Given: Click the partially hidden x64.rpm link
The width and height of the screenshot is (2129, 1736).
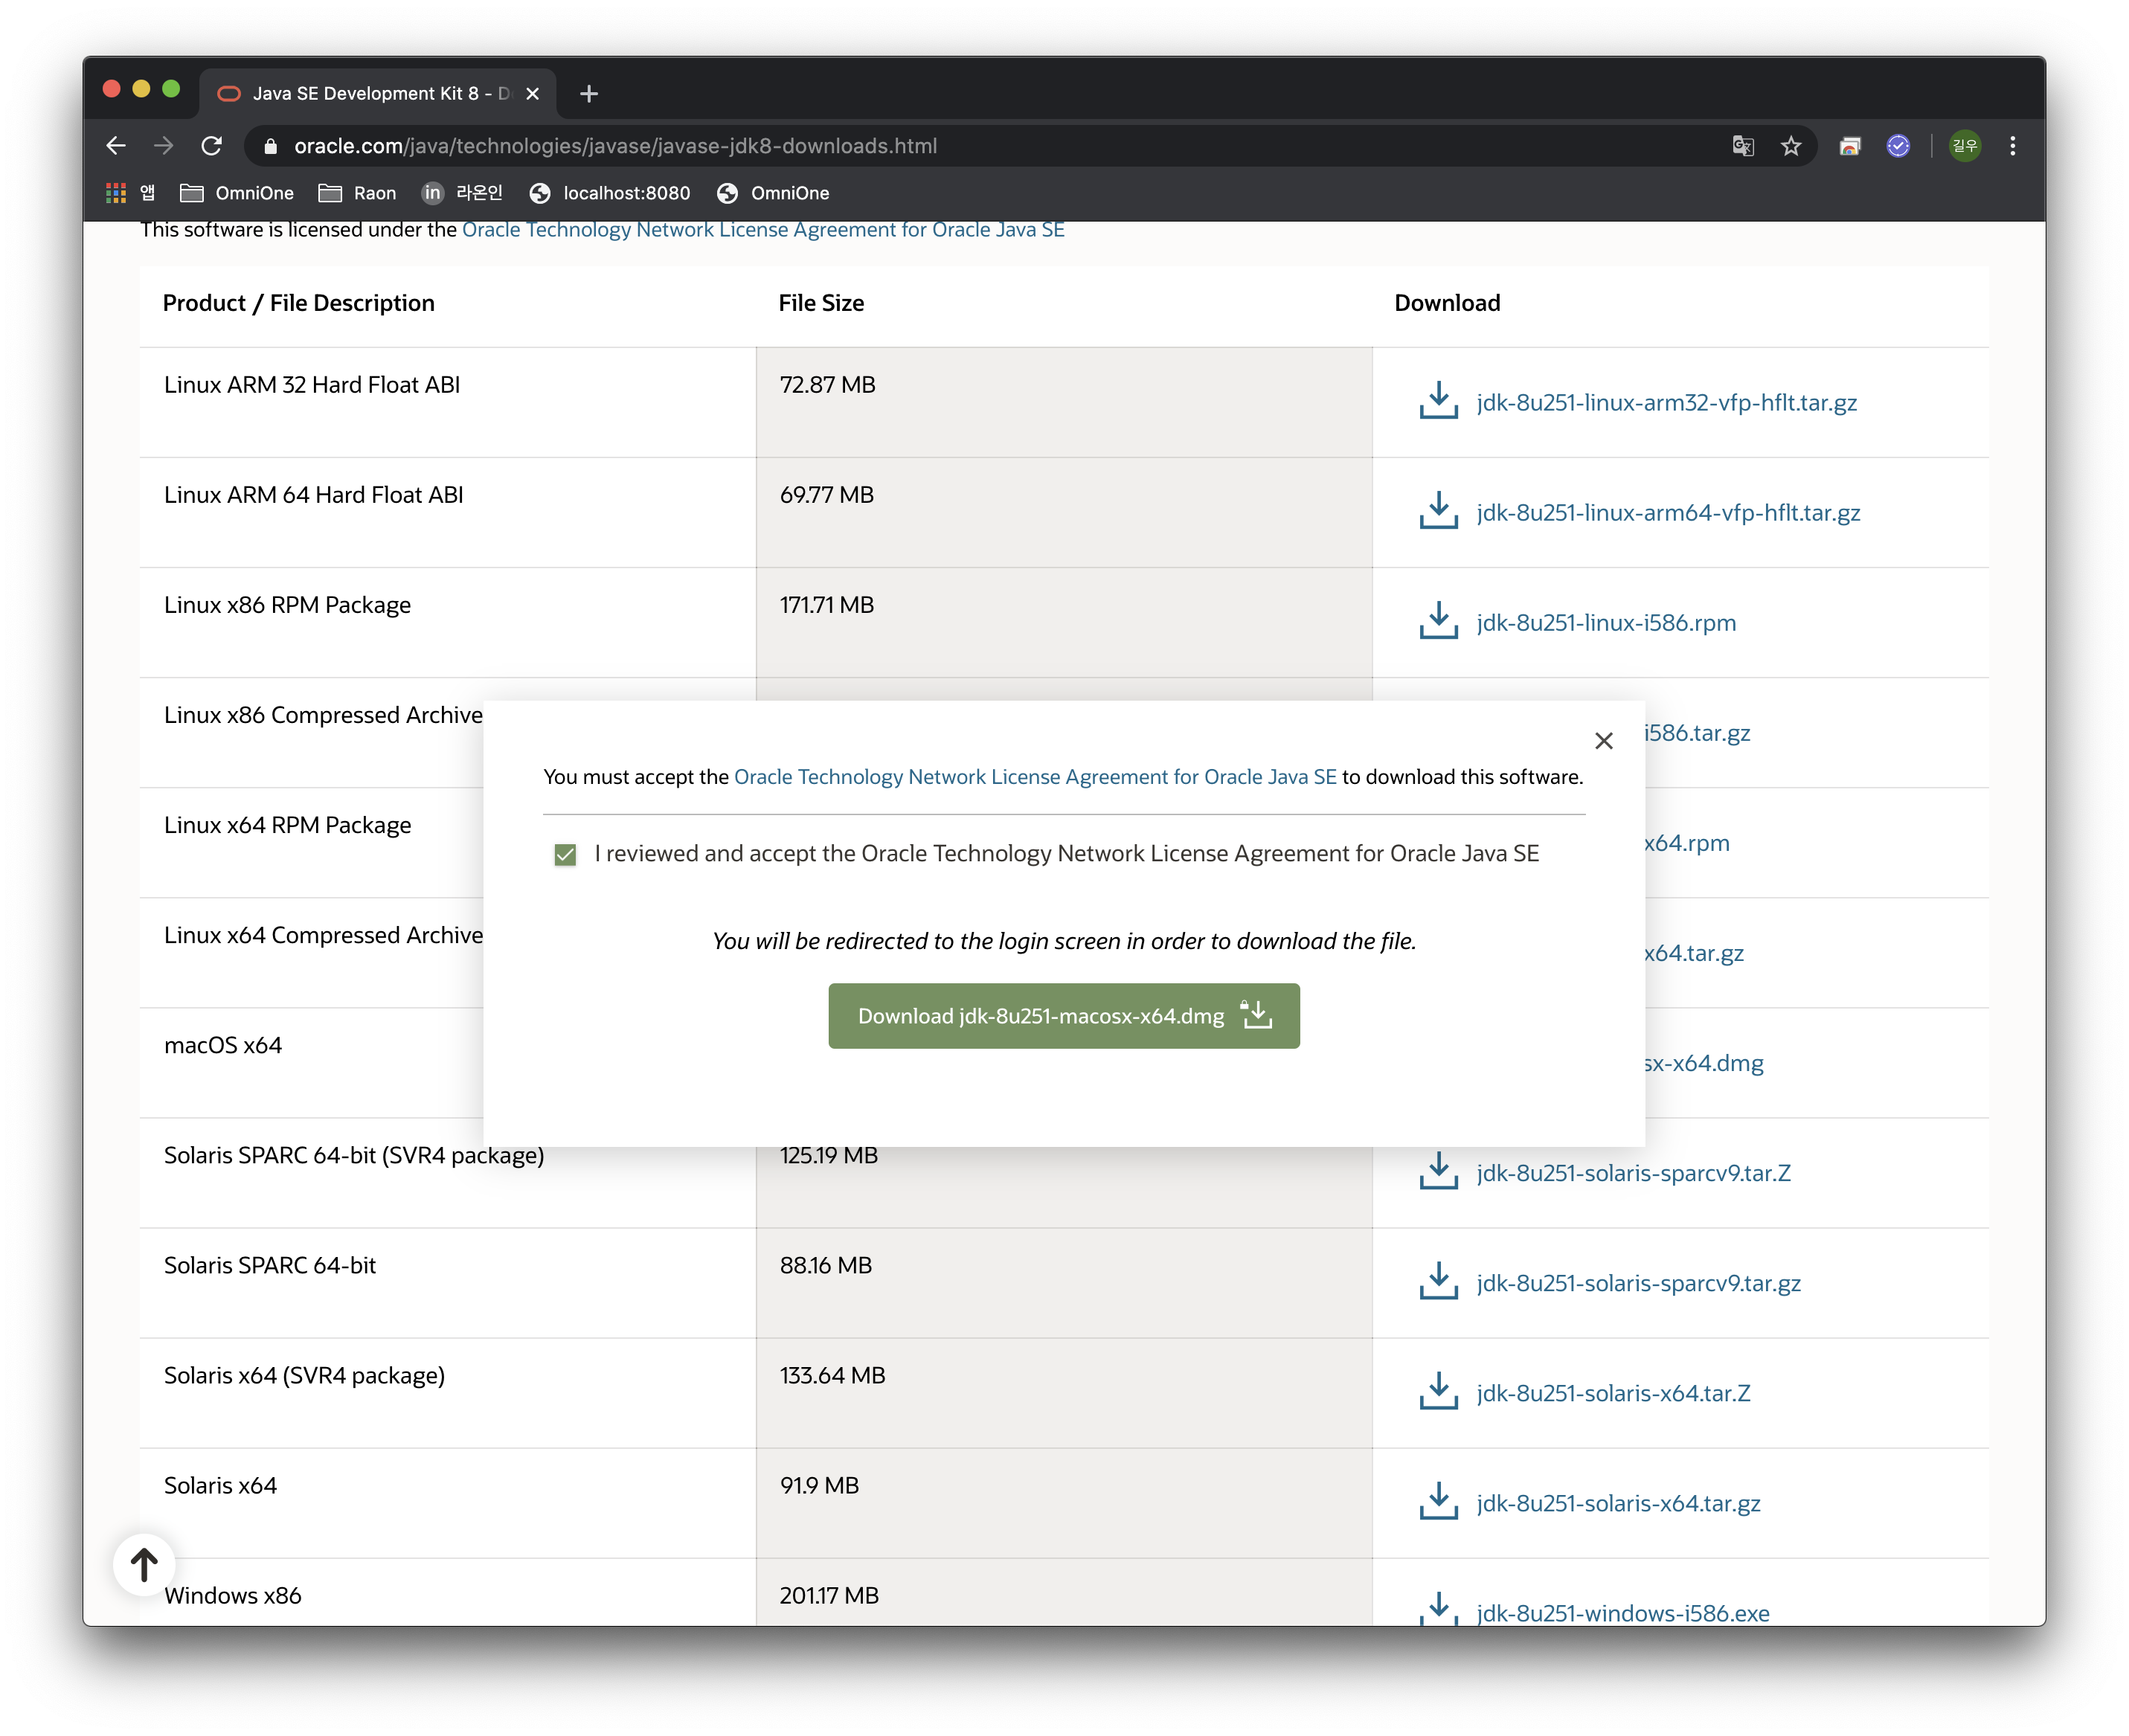Looking at the screenshot, I should [1687, 843].
